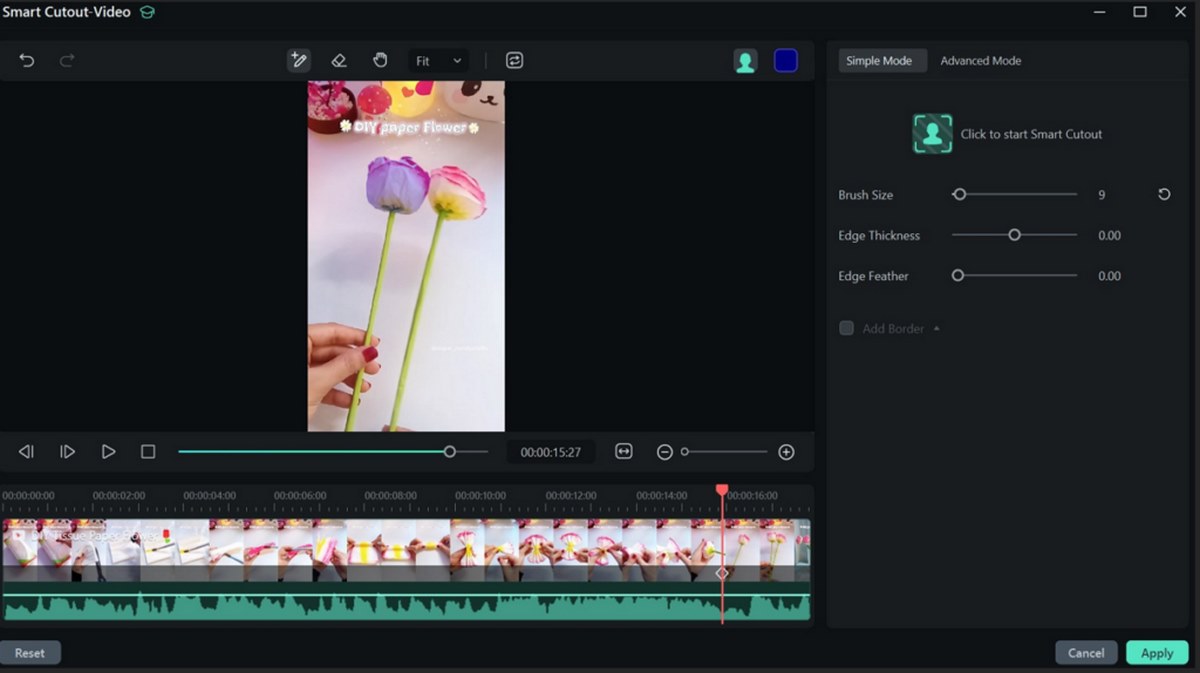The image size is (1200, 673).
Task: Expand the Add Border options arrow
Action: click(937, 328)
